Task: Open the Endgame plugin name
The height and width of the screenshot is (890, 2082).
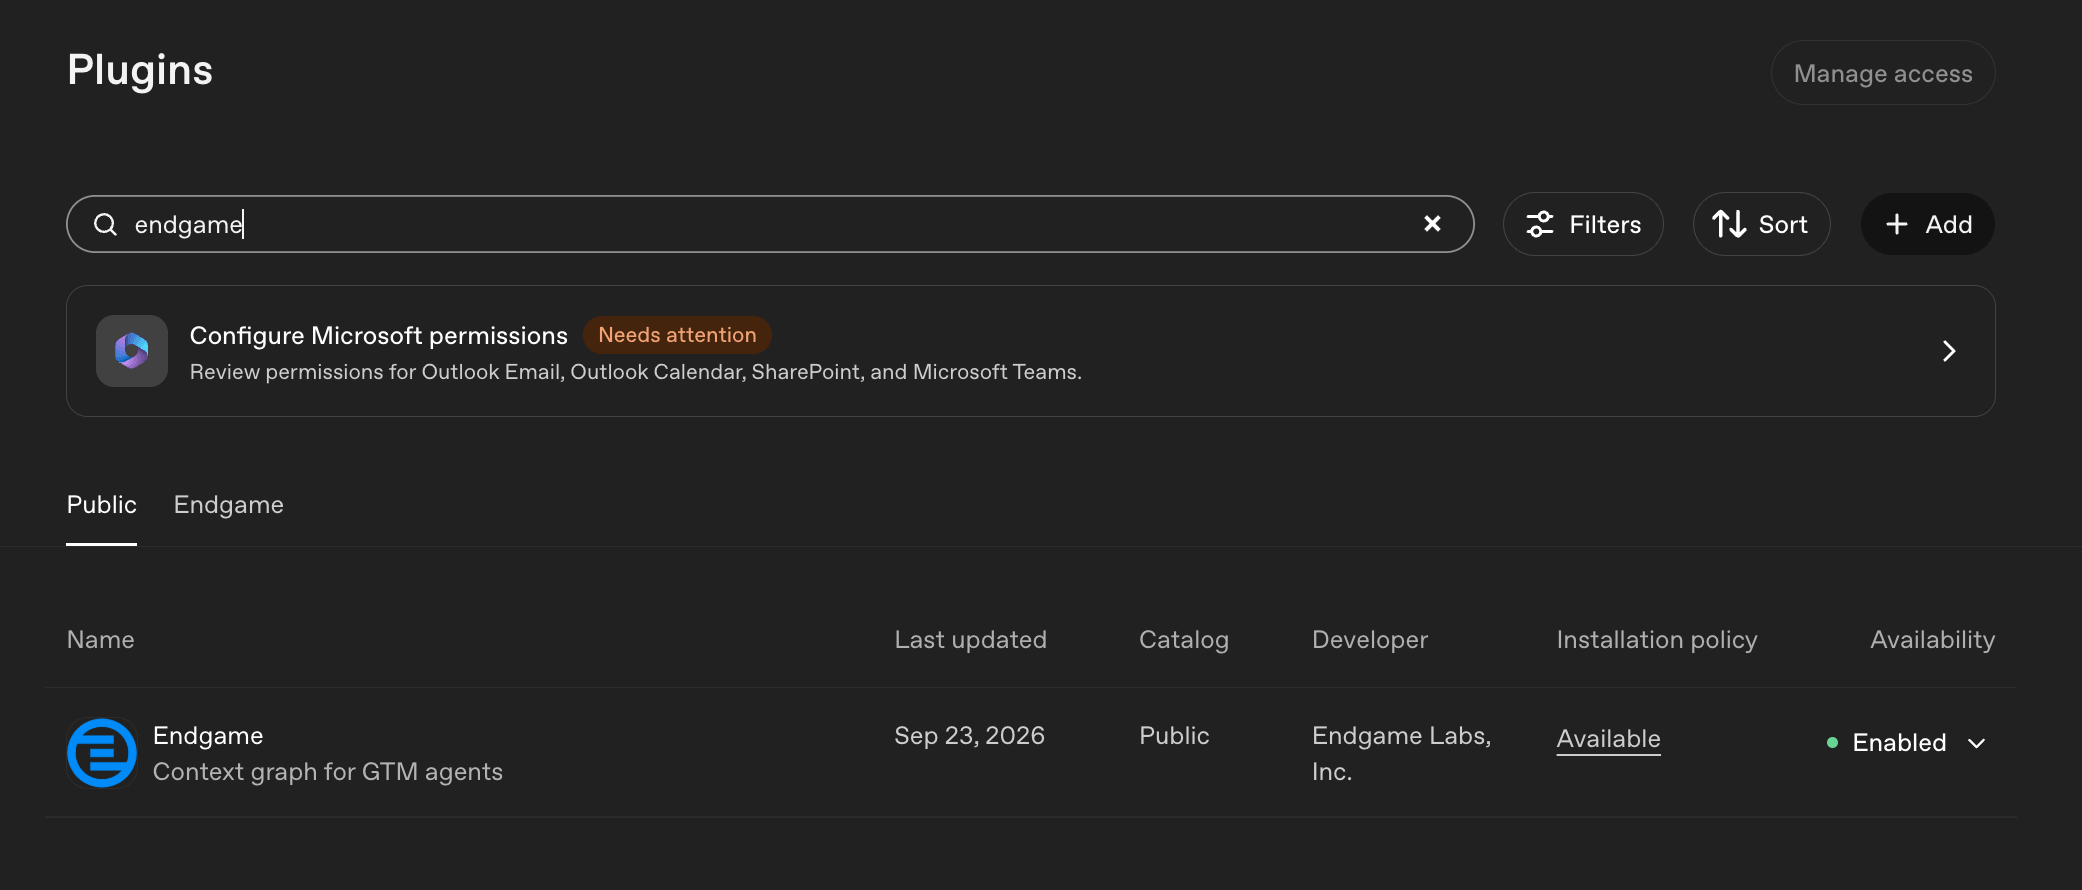Action: [x=208, y=736]
